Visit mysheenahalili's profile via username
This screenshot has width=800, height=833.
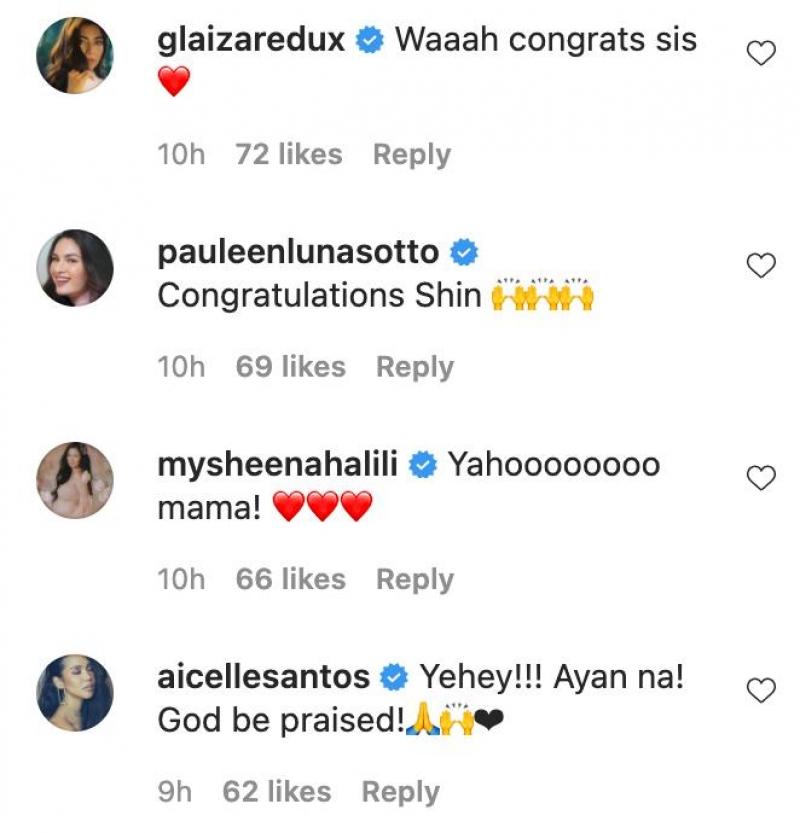click(279, 465)
